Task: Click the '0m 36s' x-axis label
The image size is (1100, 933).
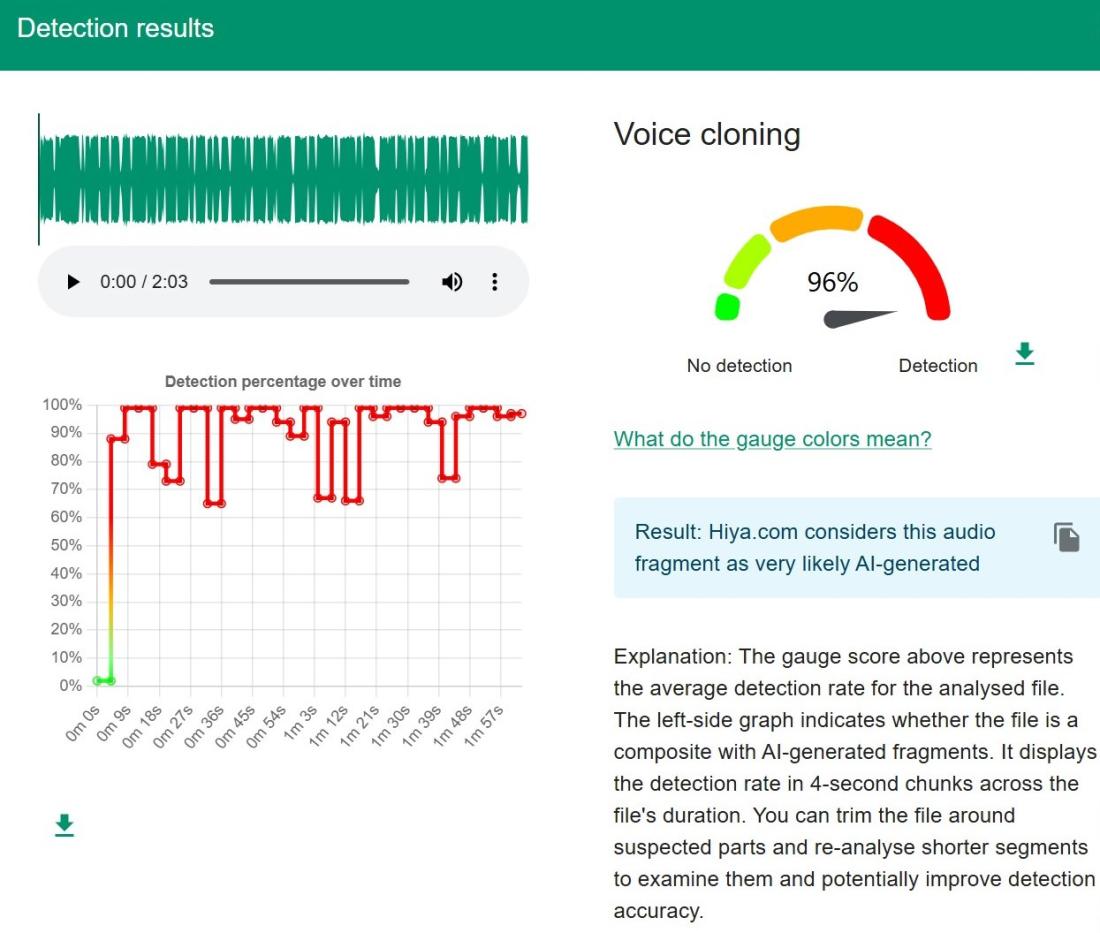Action: 205,727
